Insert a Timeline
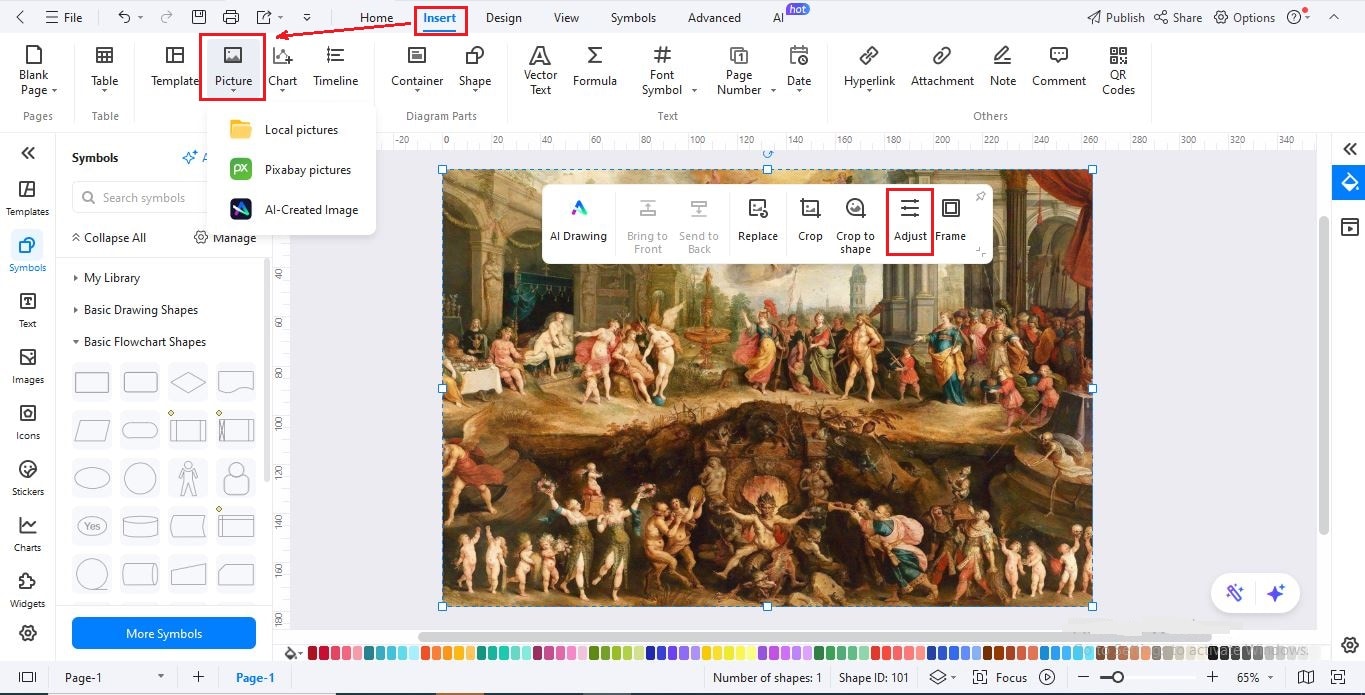Image resolution: width=1365 pixels, height=695 pixels. (x=335, y=67)
